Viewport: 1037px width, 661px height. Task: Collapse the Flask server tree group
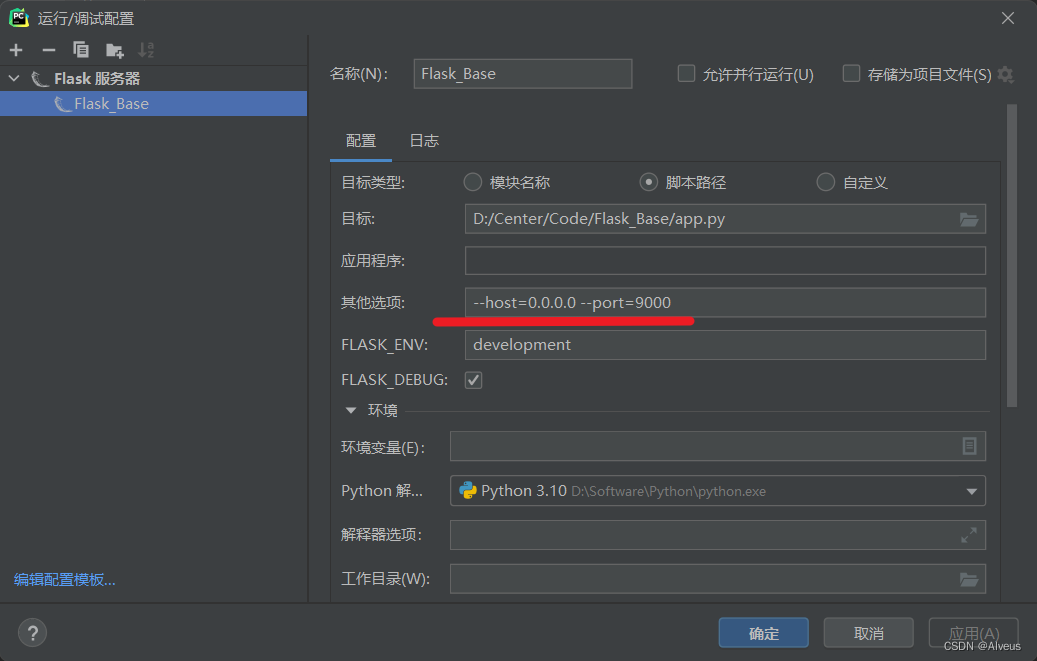click(x=14, y=79)
